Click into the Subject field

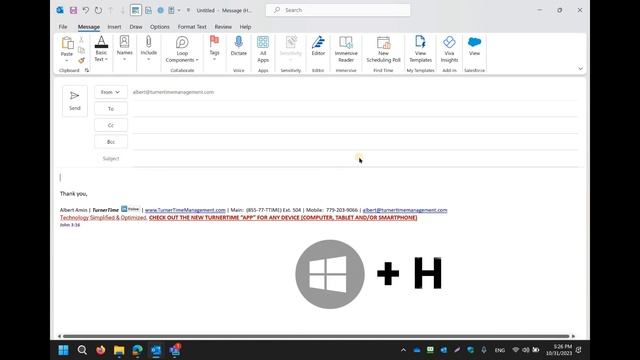point(355,158)
